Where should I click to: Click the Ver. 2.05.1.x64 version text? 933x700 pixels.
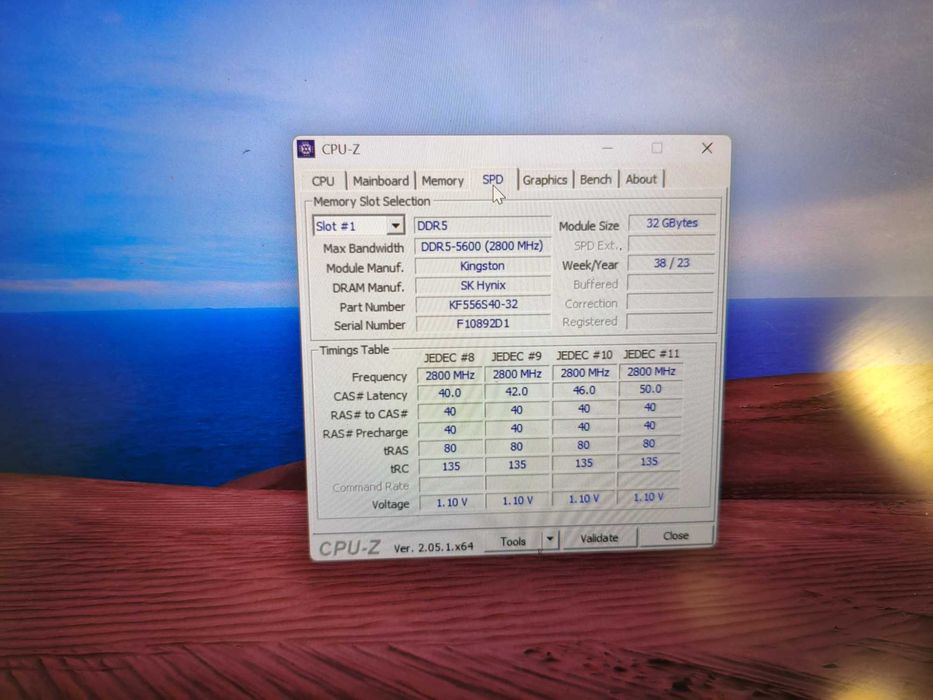(433, 547)
